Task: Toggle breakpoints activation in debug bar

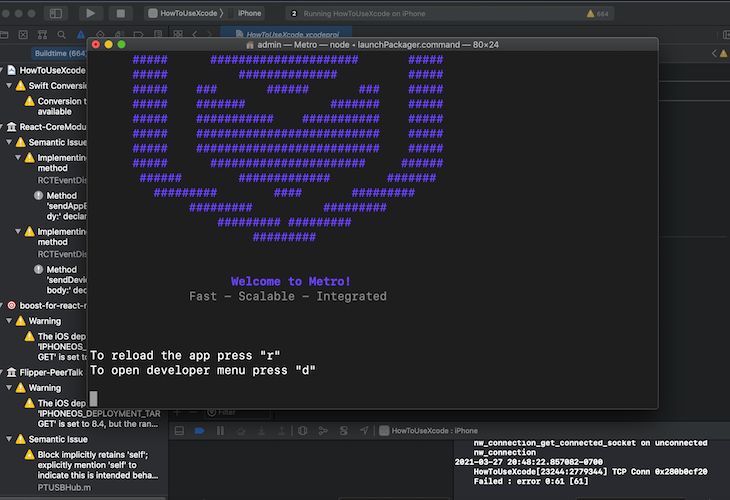Action: pos(199,431)
